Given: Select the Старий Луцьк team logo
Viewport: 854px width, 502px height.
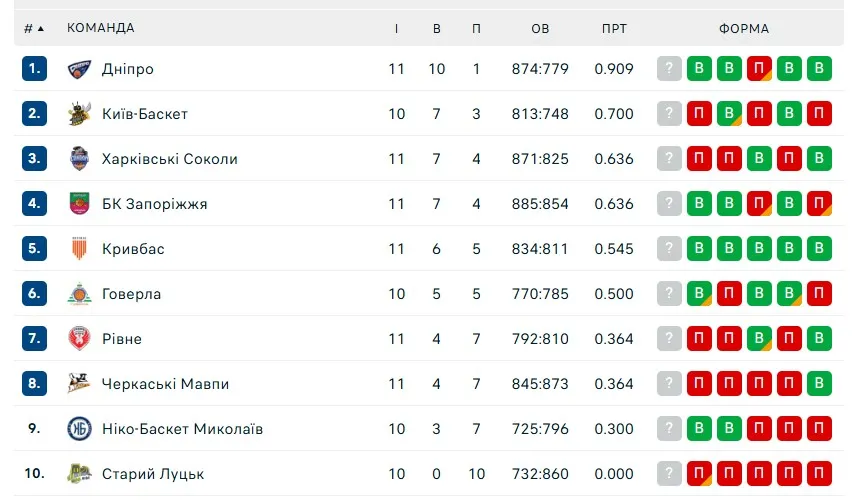Looking at the screenshot, I should click(x=79, y=473).
